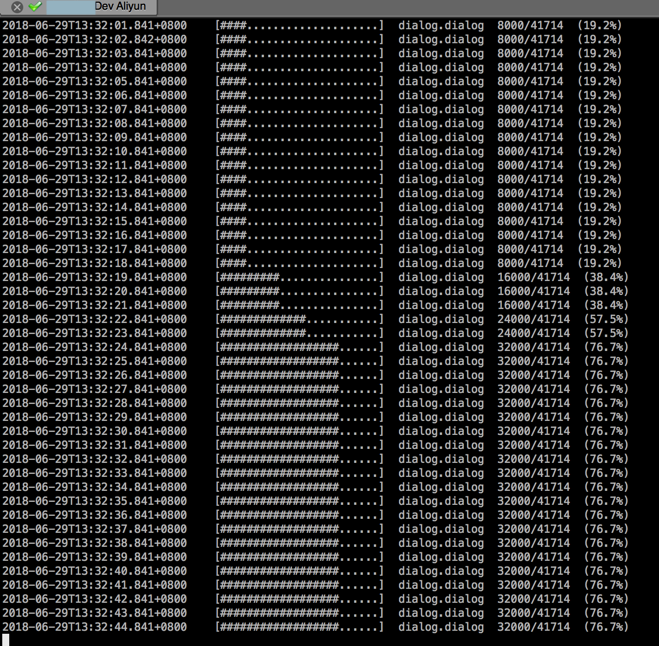Click 'dialog.dialog' in the 13:32:38 row
Screen dimensions: 659x646
pos(441,543)
